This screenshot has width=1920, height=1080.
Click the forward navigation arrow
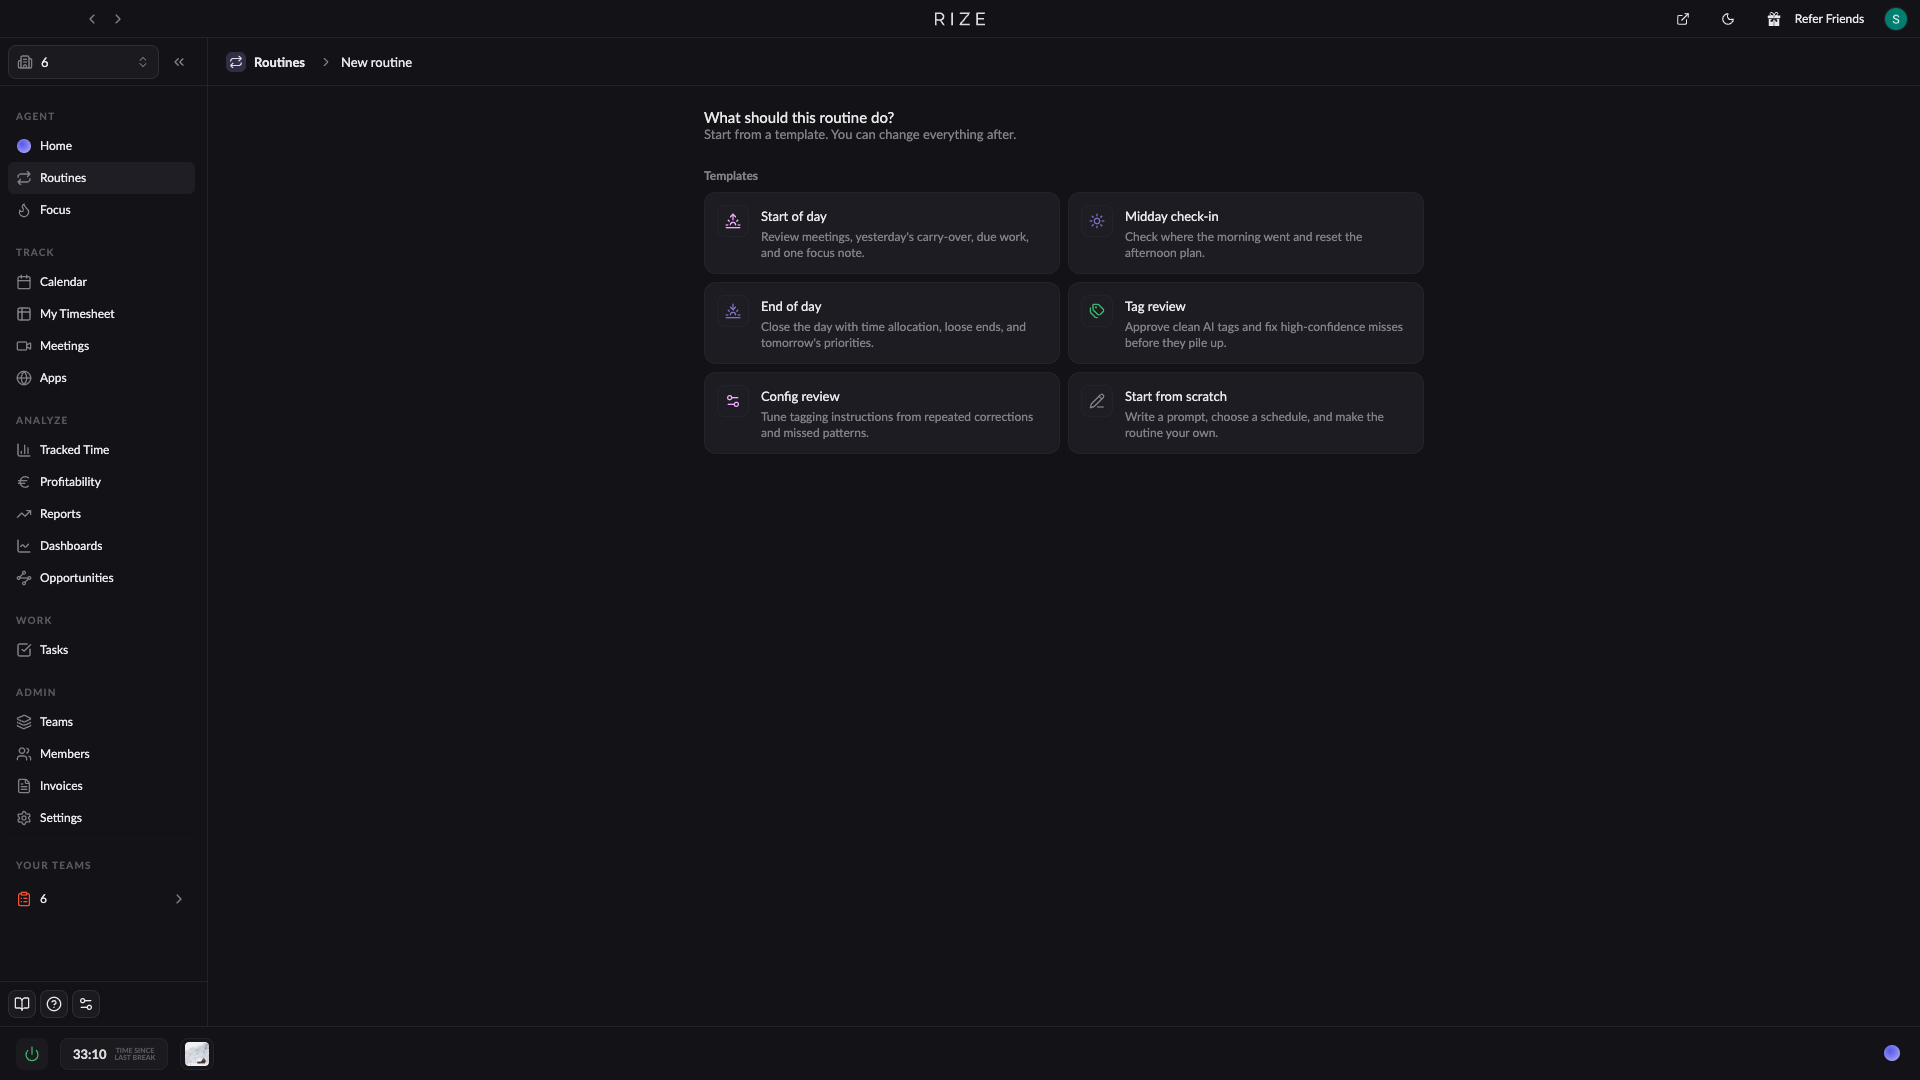[118, 19]
